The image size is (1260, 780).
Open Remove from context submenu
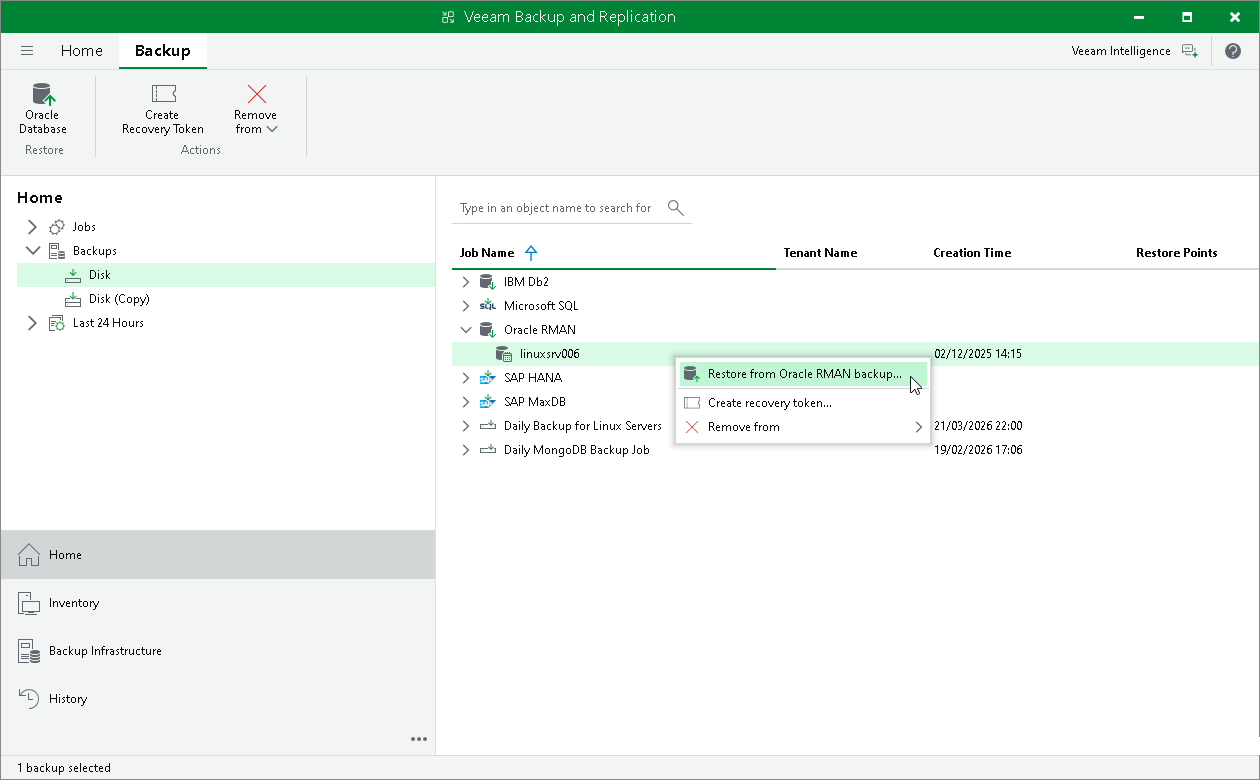[x=803, y=427]
